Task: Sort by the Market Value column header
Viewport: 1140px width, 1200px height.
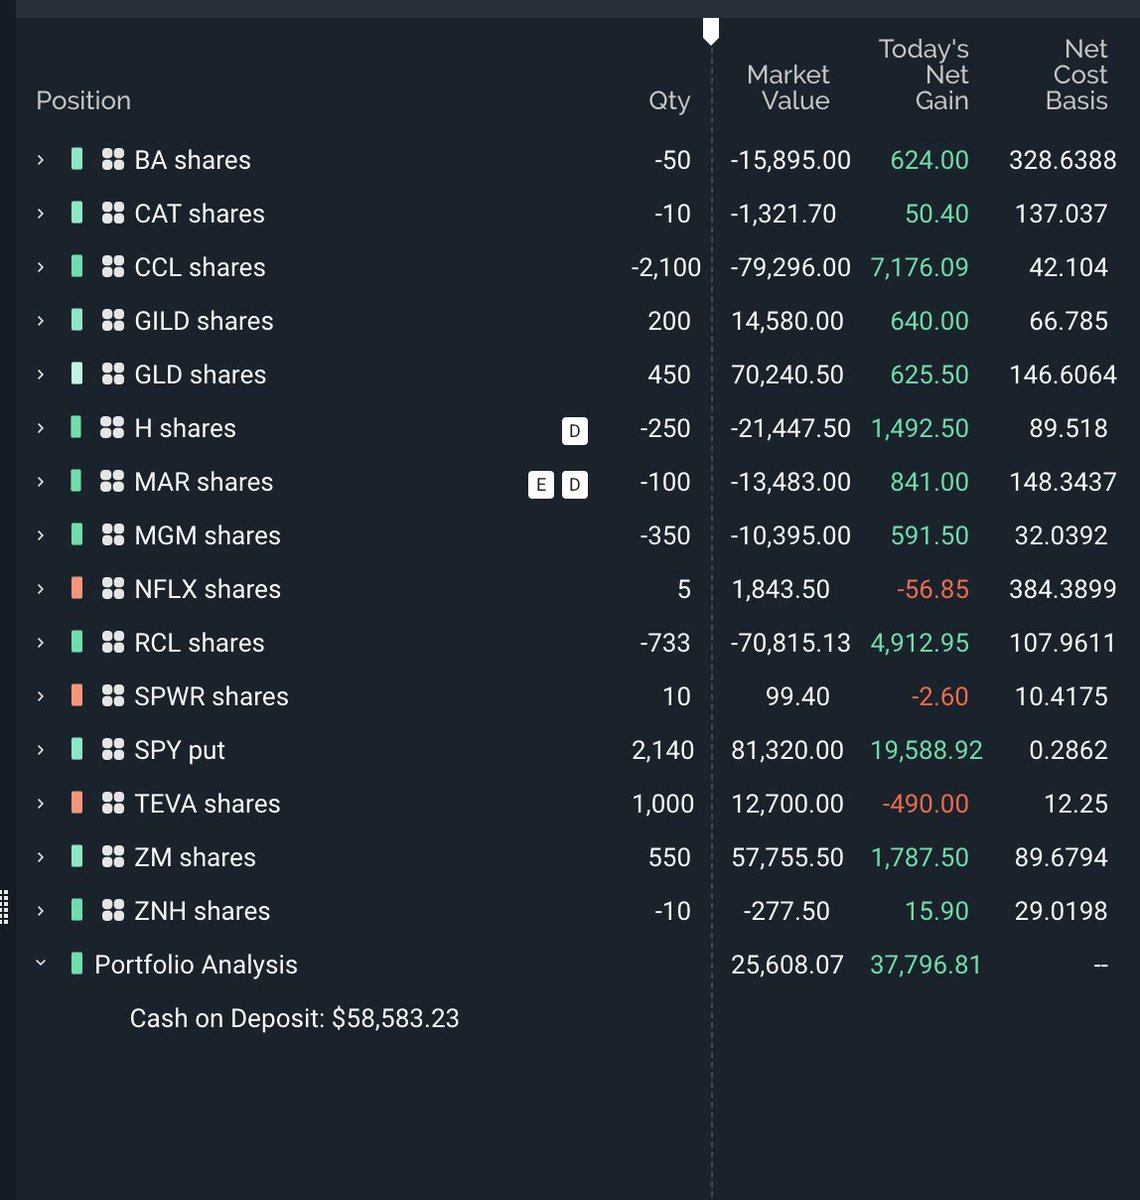Action: [x=788, y=88]
